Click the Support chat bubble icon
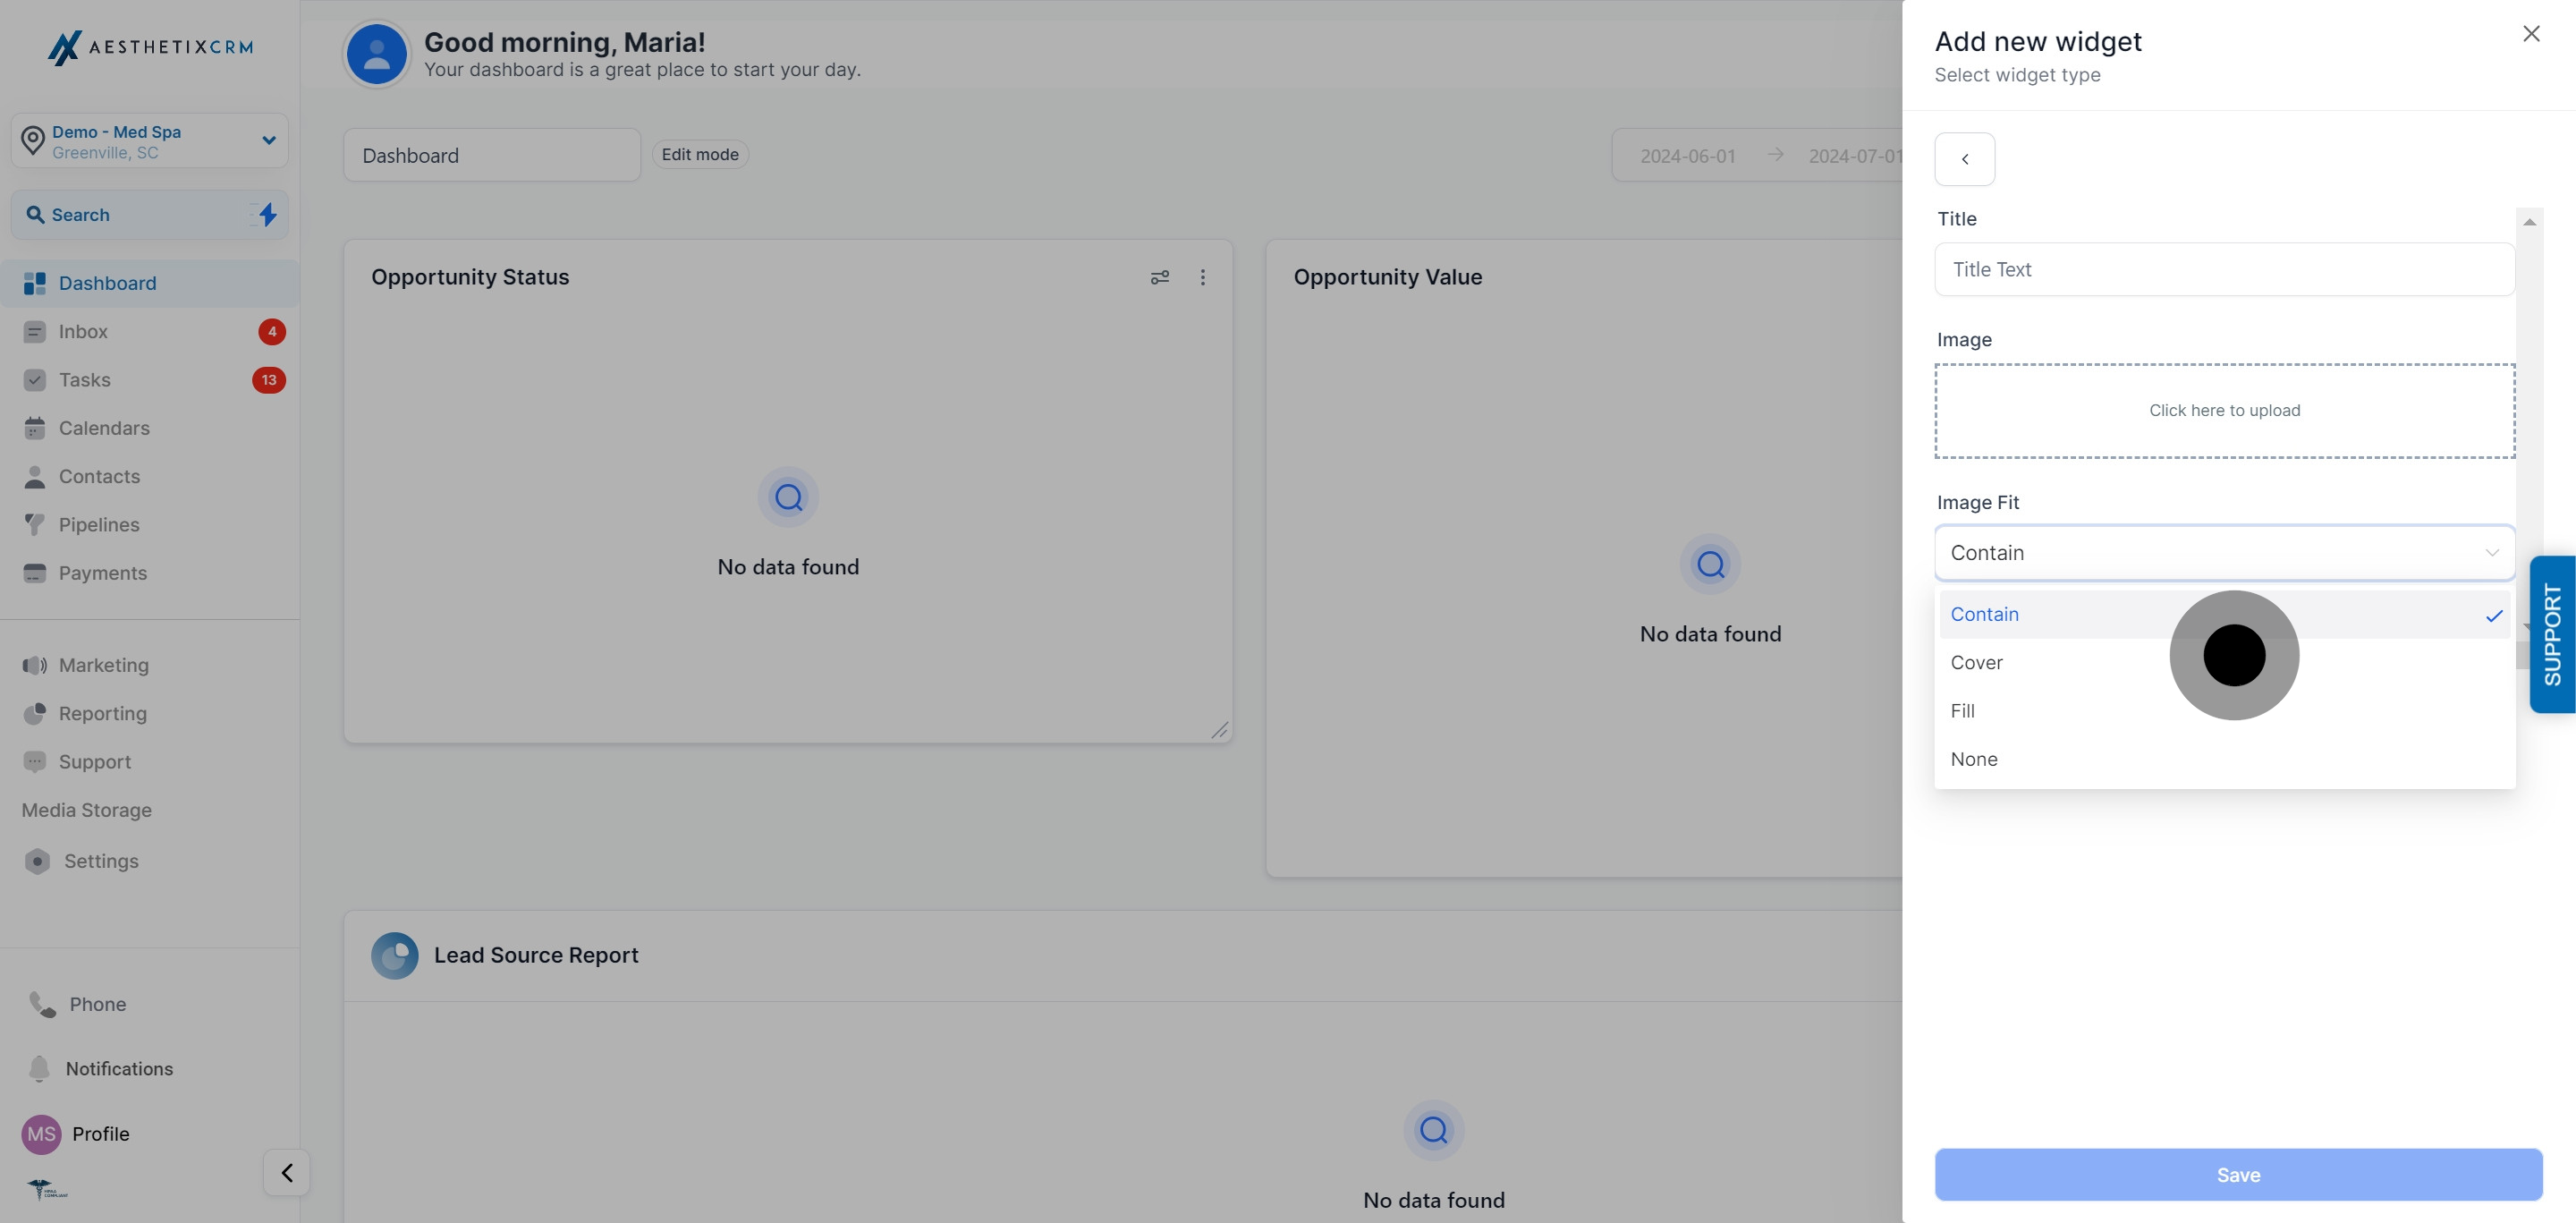This screenshot has height=1223, width=2576. tap(35, 762)
